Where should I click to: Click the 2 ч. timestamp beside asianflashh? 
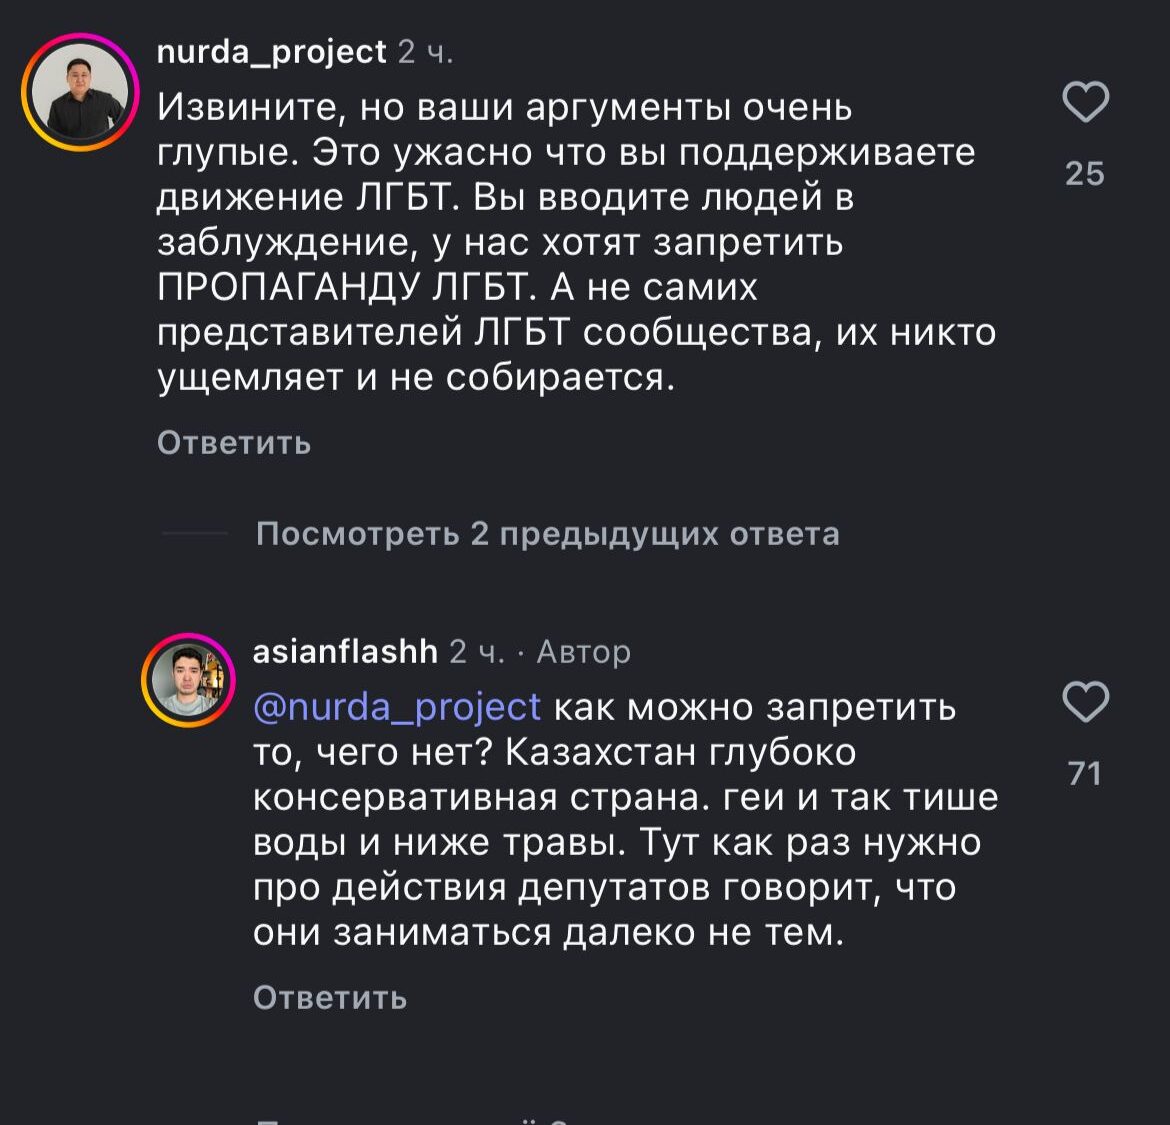pos(477,652)
